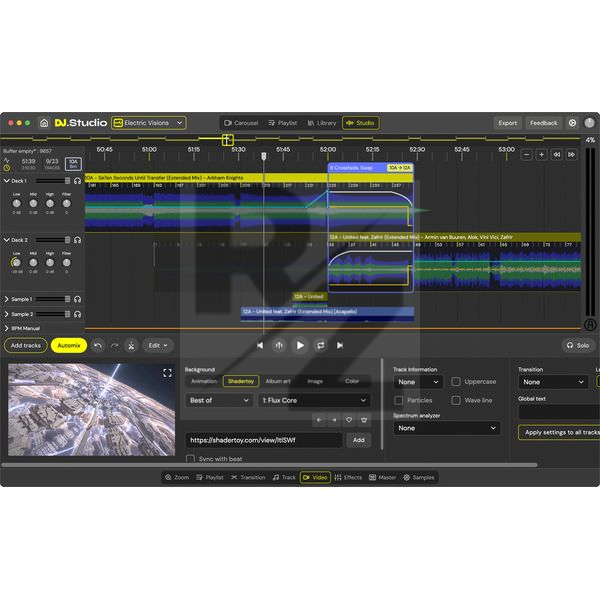Open the user profile avatar
The width and height of the screenshot is (600, 600).
[x=589, y=122]
